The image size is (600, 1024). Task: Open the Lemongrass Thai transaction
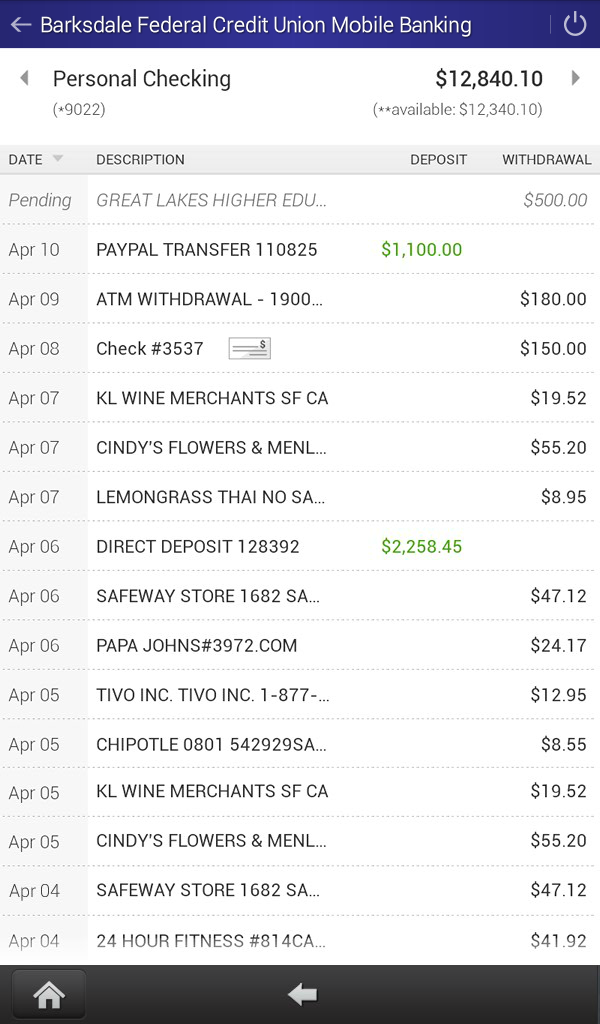pos(300,497)
